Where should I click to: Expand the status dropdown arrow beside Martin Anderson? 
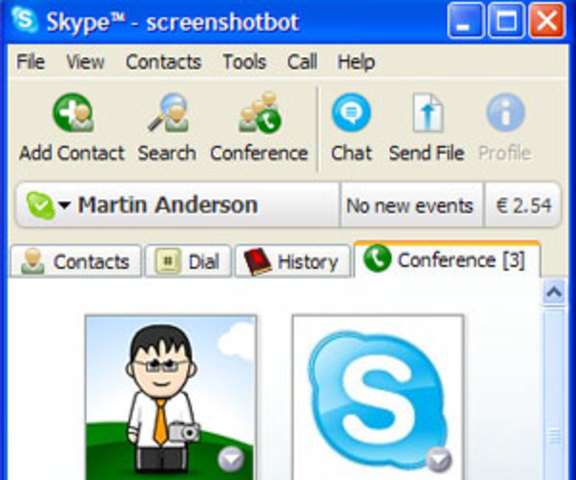(x=64, y=205)
